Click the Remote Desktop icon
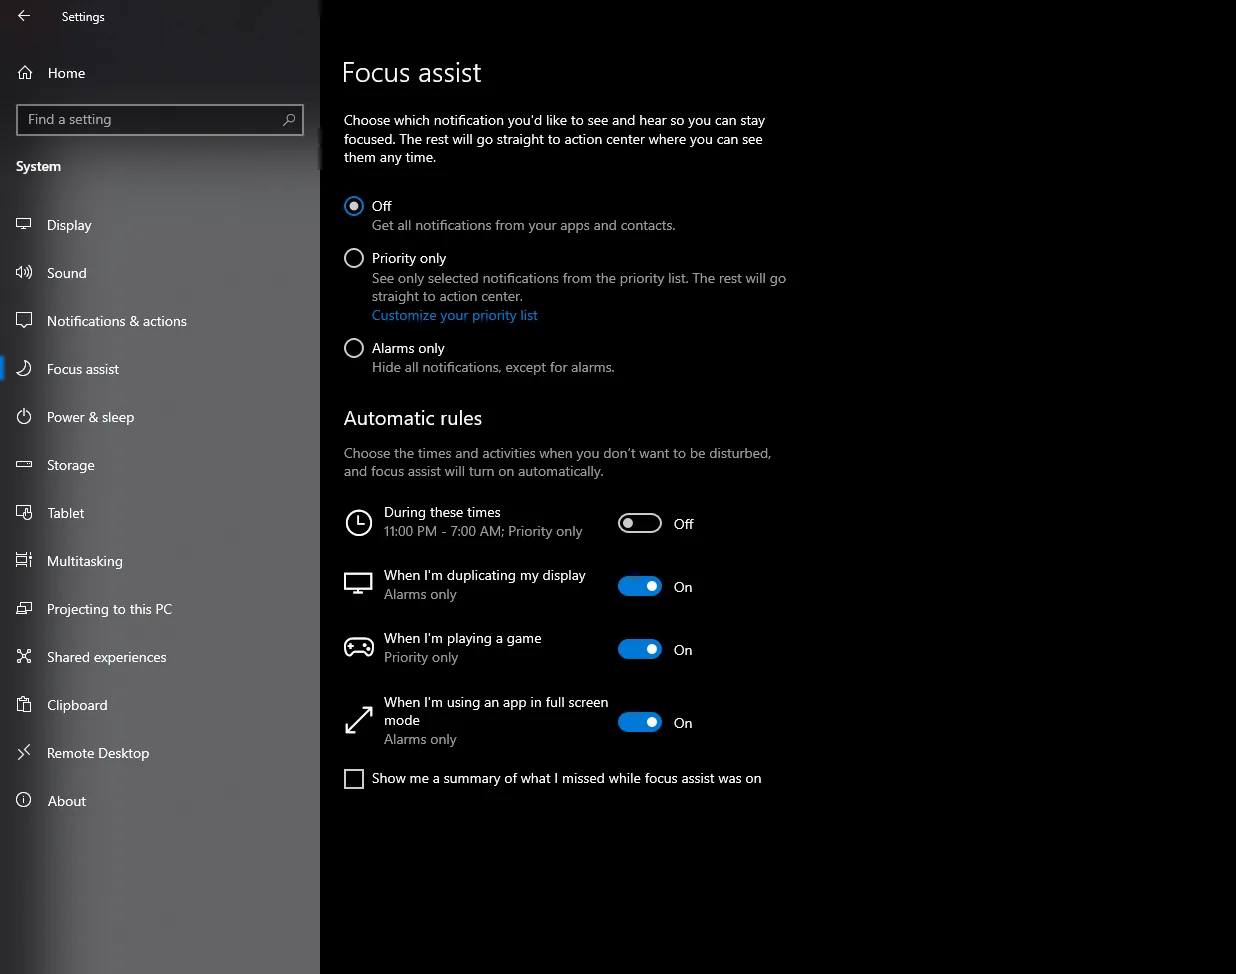Screen dimensions: 1236x974 click(x=24, y=753)
